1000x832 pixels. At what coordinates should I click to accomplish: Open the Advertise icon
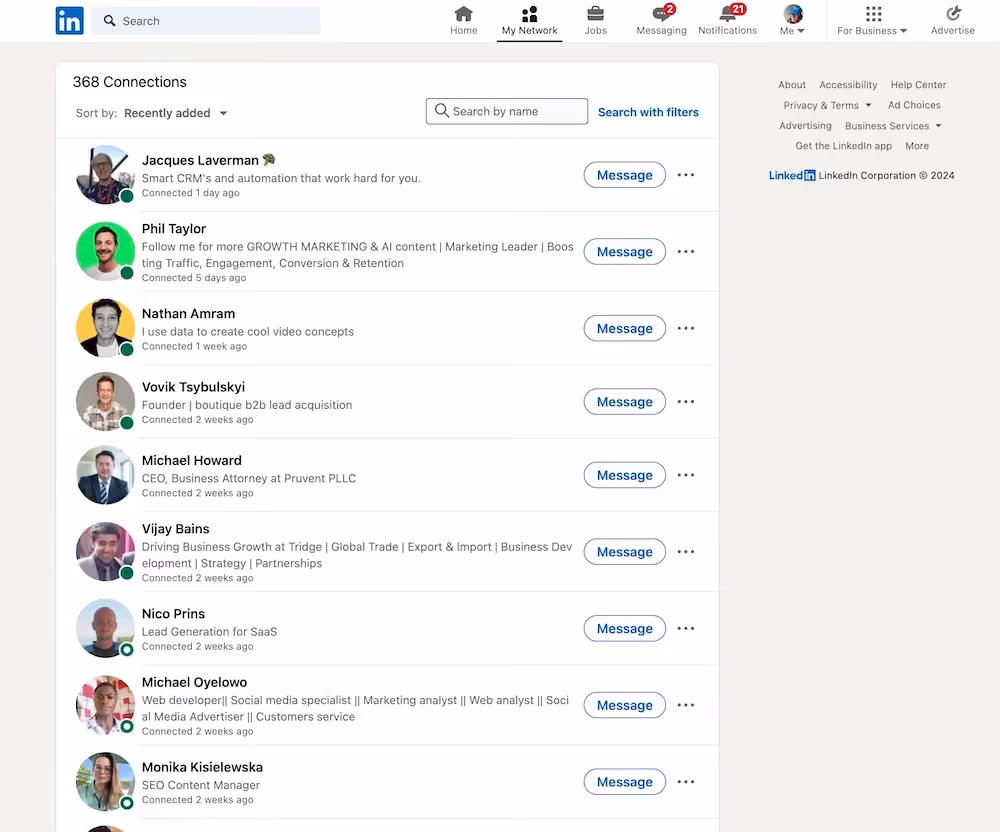(953, 21)
